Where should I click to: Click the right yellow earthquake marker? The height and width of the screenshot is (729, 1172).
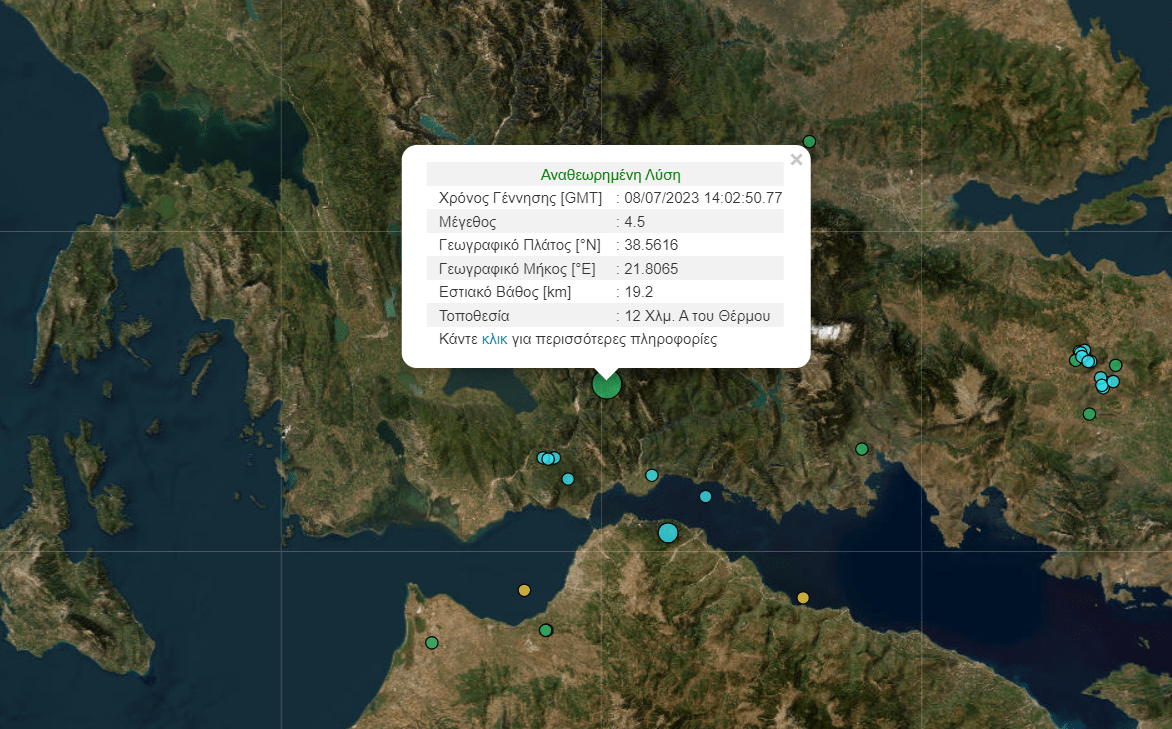[802, 598]
